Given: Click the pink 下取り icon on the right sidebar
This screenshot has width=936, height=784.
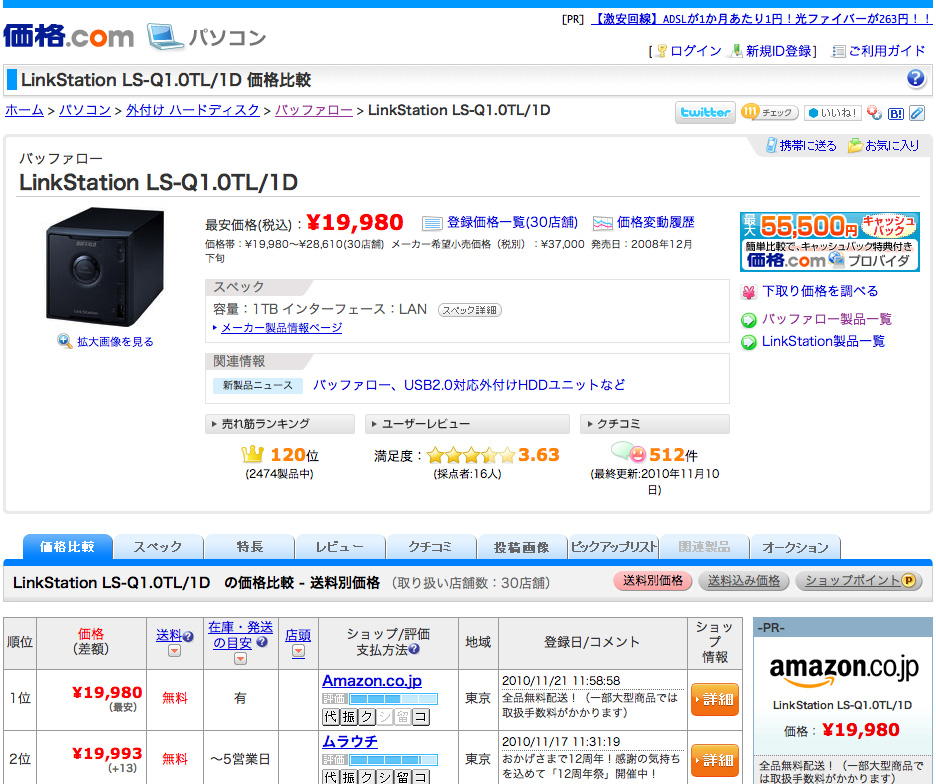Looking at the screenshot, I should pyautogui.click(x=749, y=292).
